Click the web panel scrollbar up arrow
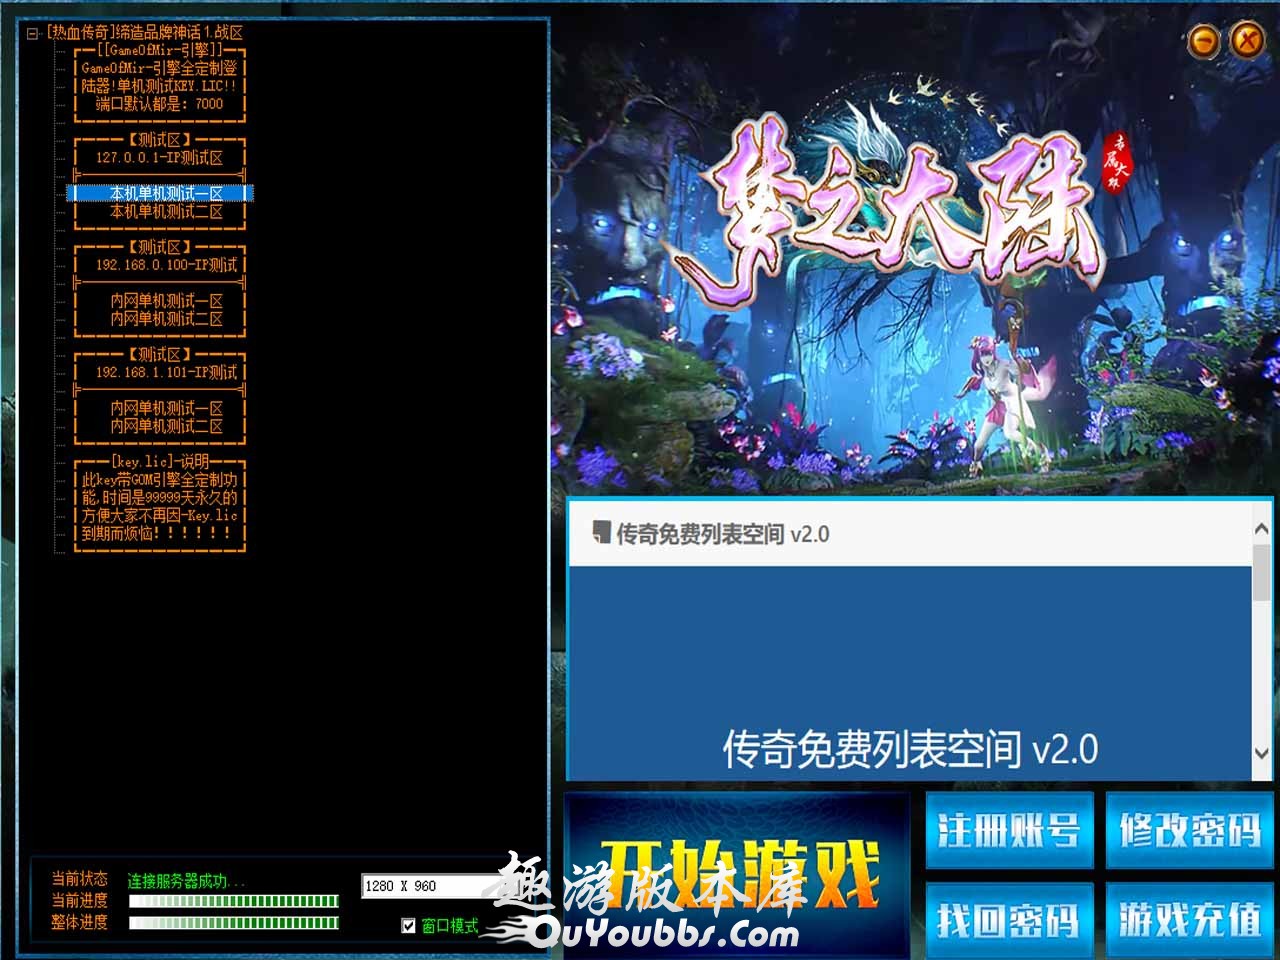Screen dimensions: 1280x960 point(1261,529)
